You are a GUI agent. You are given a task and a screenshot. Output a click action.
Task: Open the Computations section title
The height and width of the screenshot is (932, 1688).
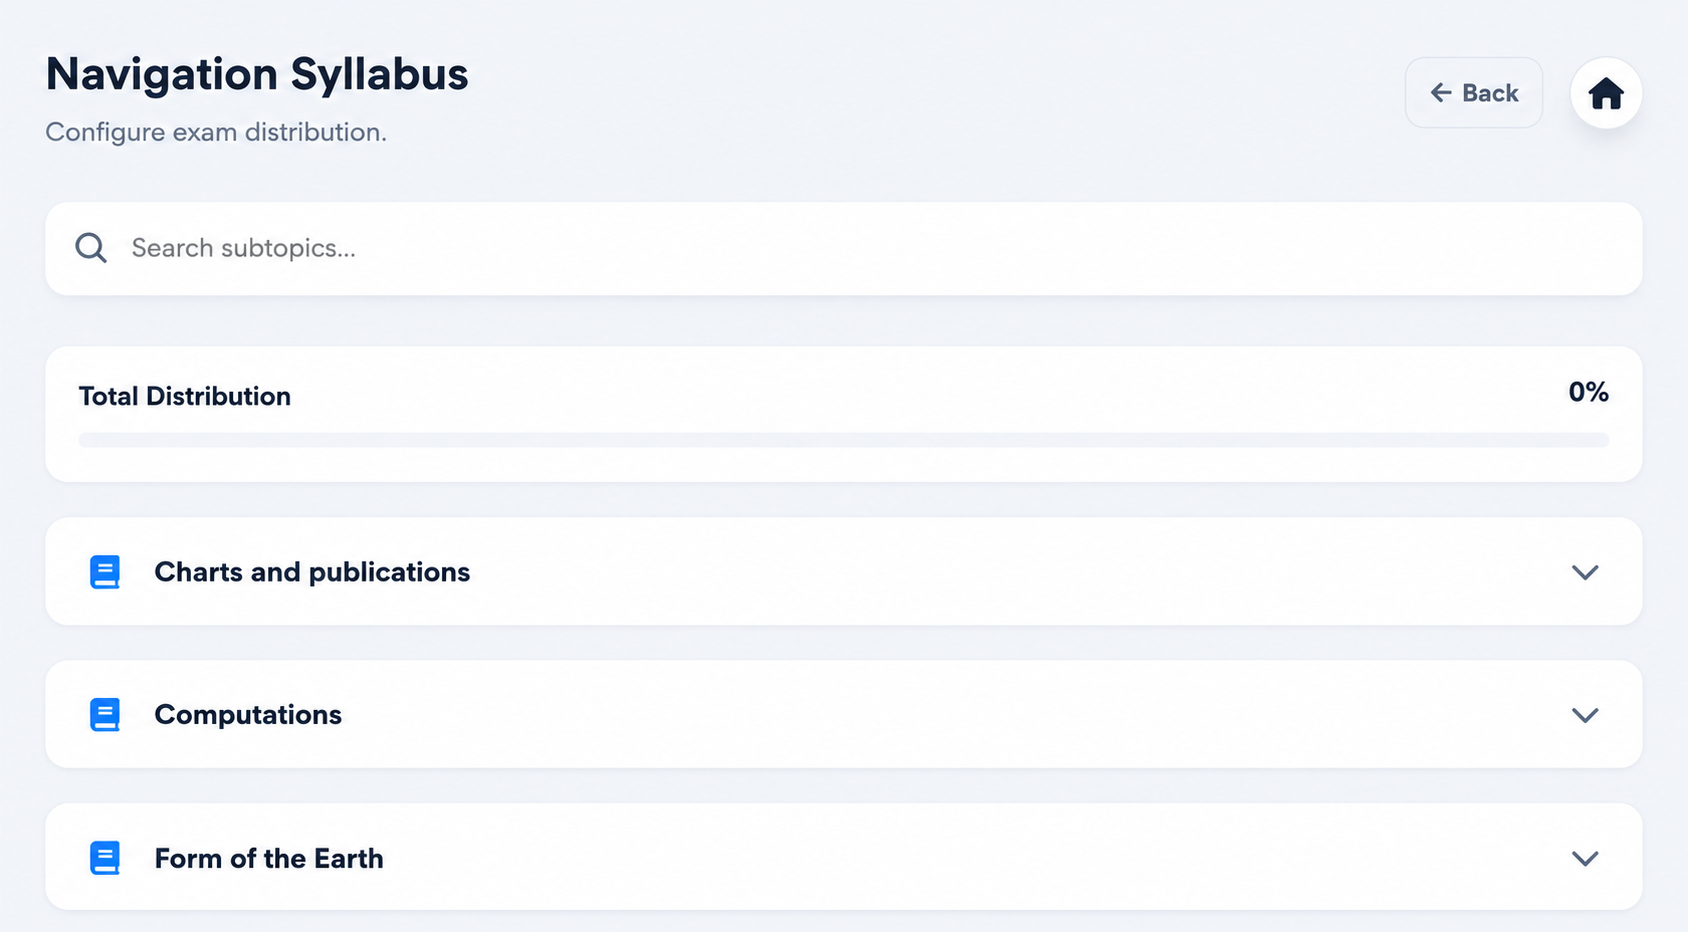pyautogui.click(x=248, y=715)
